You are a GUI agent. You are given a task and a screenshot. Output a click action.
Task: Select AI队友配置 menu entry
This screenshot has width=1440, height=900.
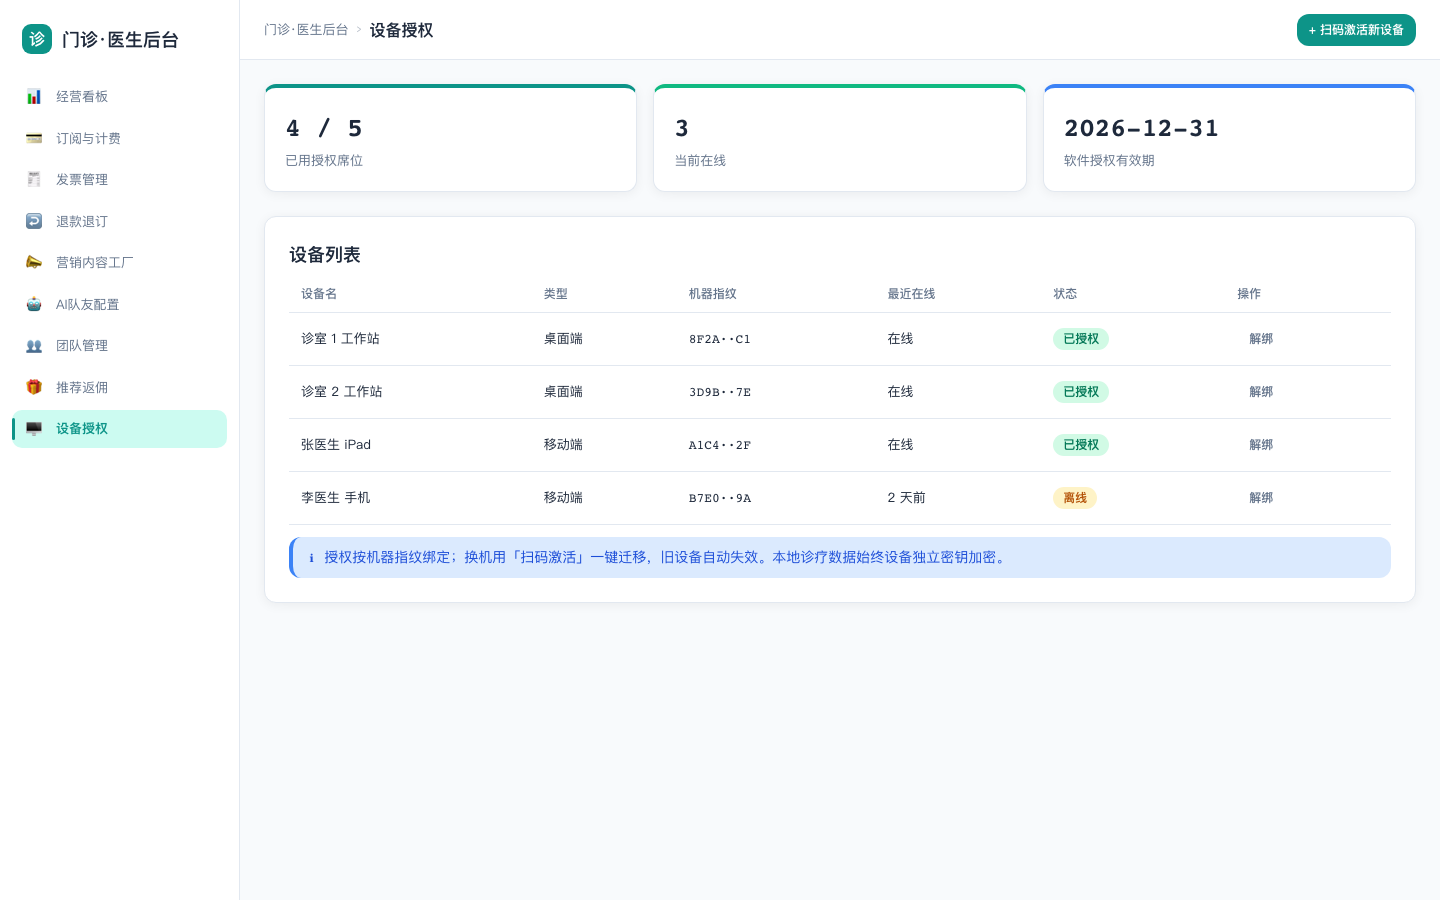pyautogui.click(x=120, y=304)
